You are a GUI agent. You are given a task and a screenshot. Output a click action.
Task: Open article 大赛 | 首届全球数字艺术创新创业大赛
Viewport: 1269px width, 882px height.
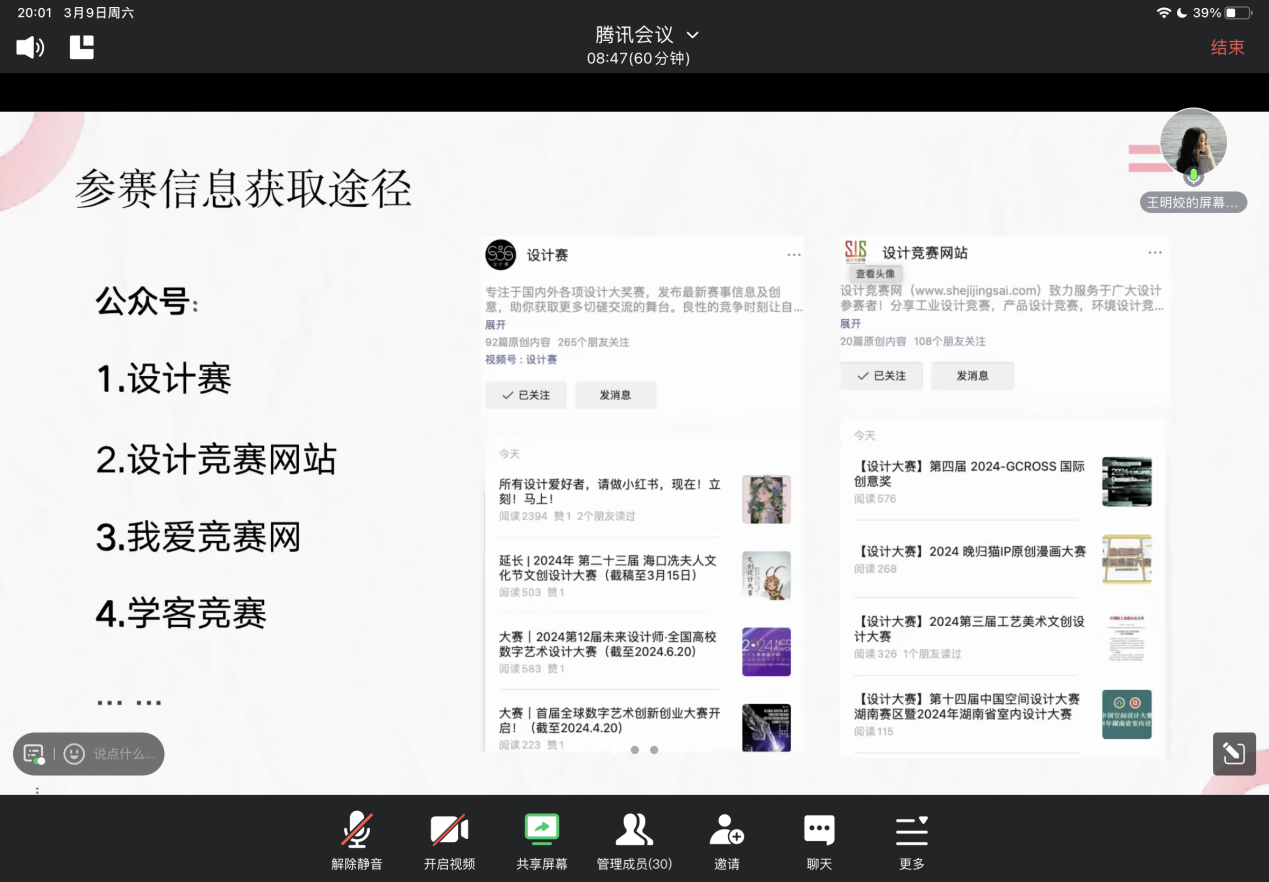pyautogui.click(x=610, y=720)
